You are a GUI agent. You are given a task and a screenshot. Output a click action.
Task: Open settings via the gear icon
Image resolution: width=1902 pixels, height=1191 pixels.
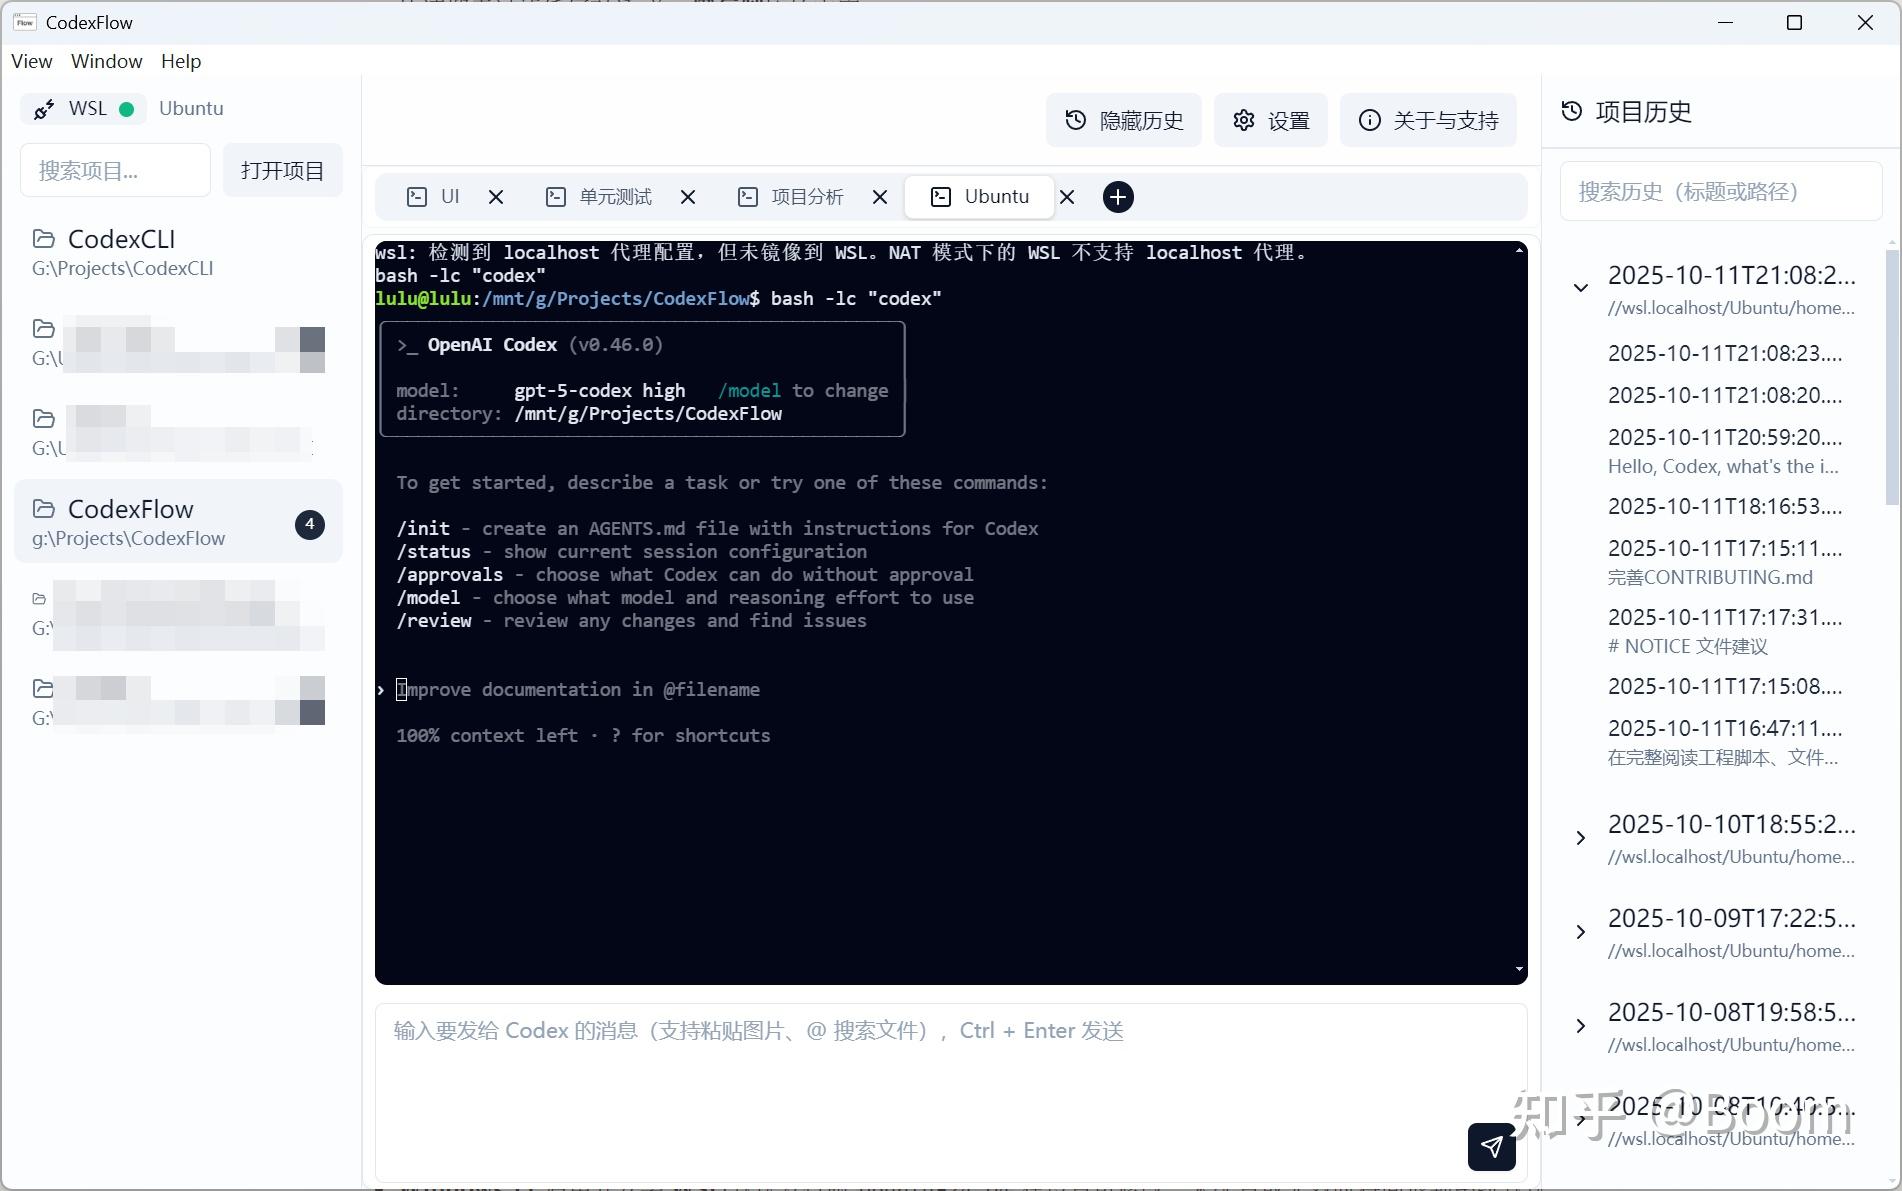(1243, 120)
